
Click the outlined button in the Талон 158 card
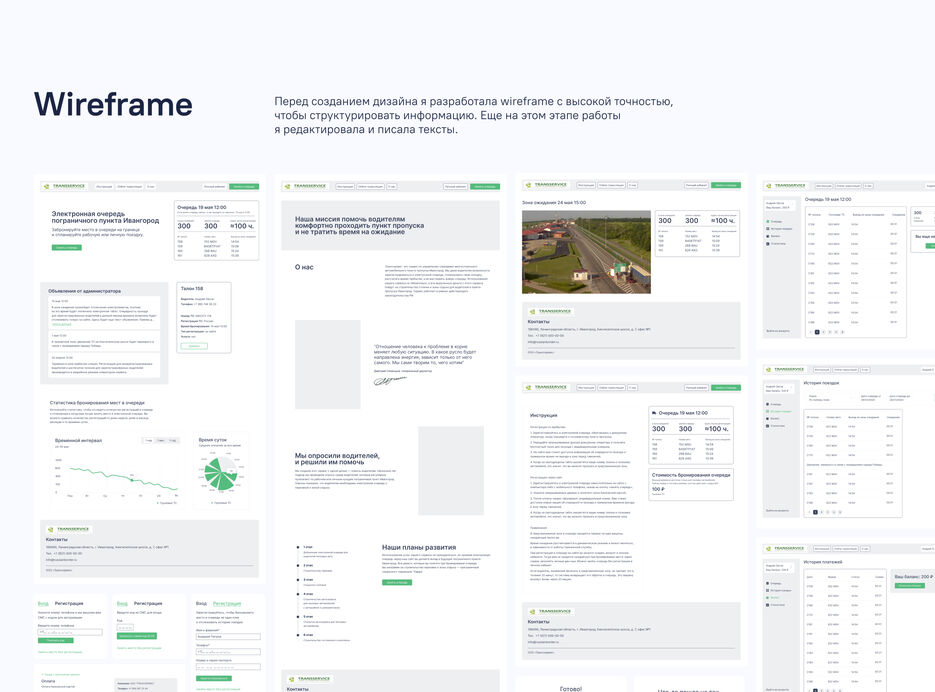point(194,346)
